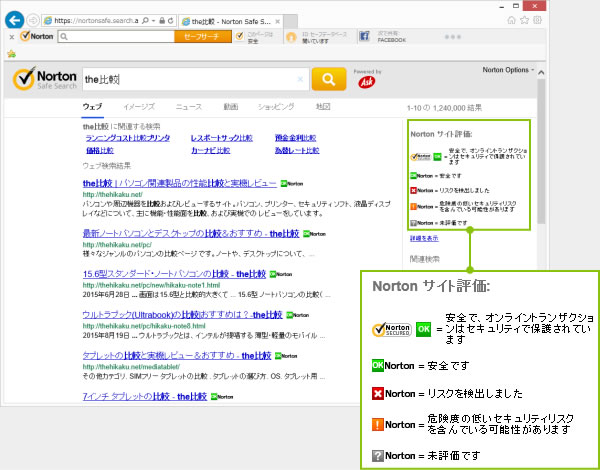Screen dimensions: 600x470
Task: Open related search 為替レート比較
Action: pos(297,151)
